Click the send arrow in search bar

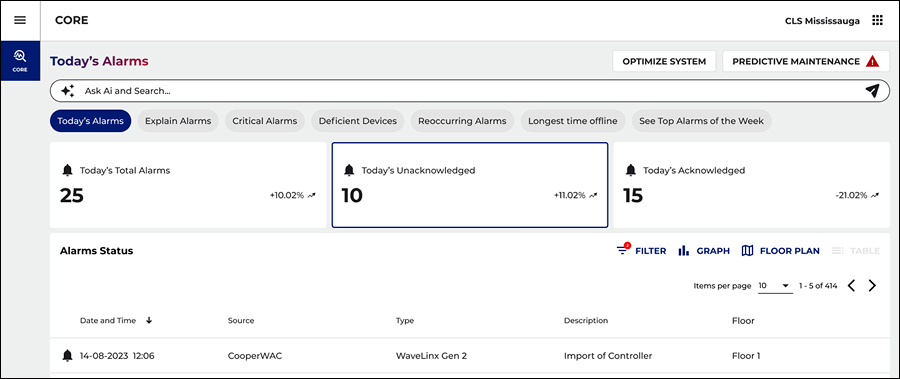tap(872, 91)
